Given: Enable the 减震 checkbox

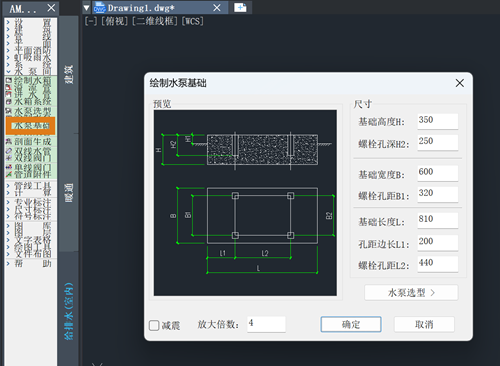Looking at the screenshot, I should tap(154, 325).
